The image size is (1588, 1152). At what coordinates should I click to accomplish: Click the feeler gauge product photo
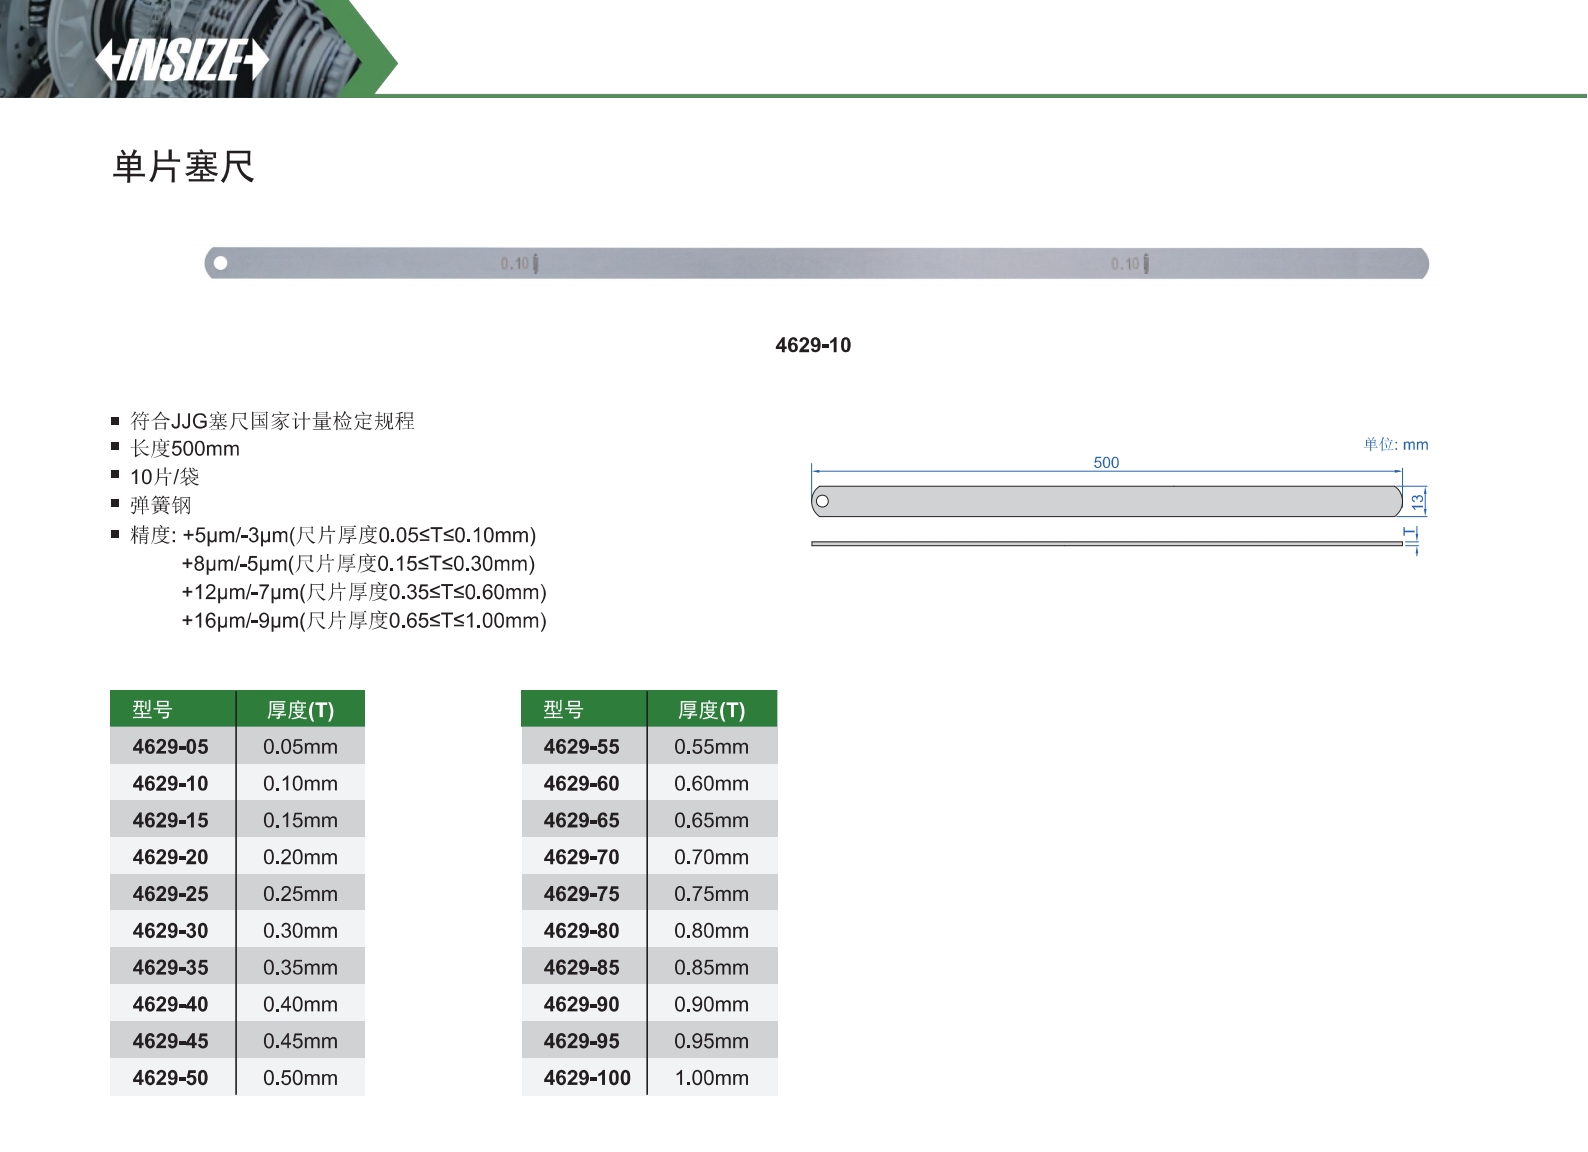tap(816, 264)
